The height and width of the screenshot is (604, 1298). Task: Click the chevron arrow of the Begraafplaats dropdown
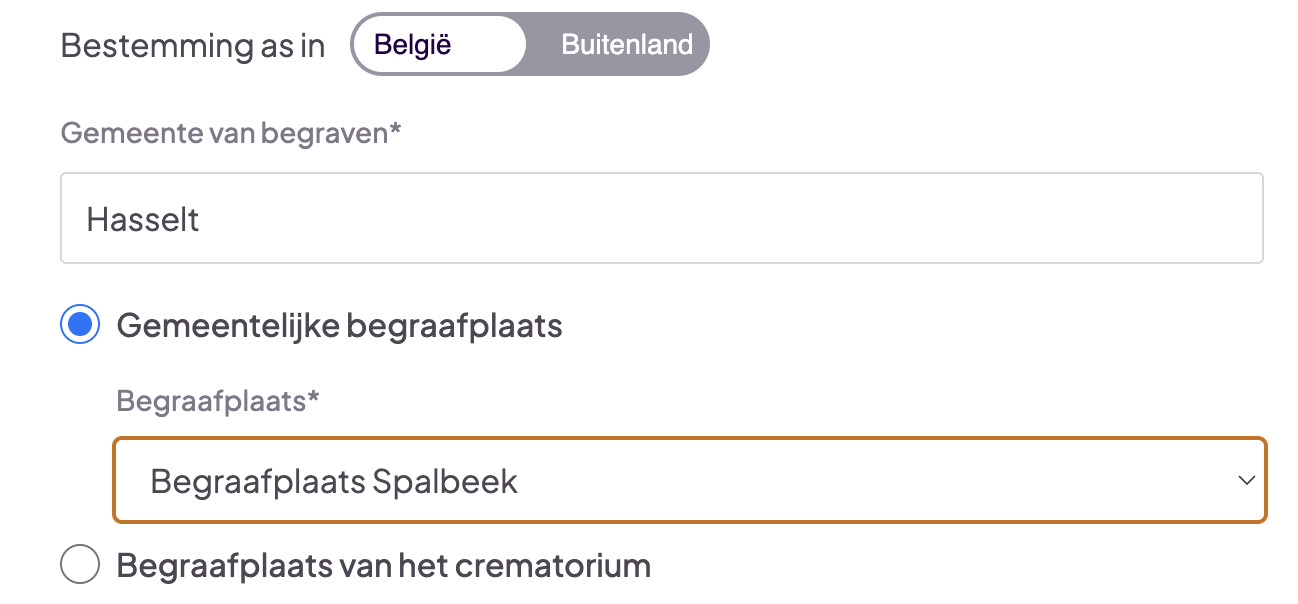(1246, 481)
